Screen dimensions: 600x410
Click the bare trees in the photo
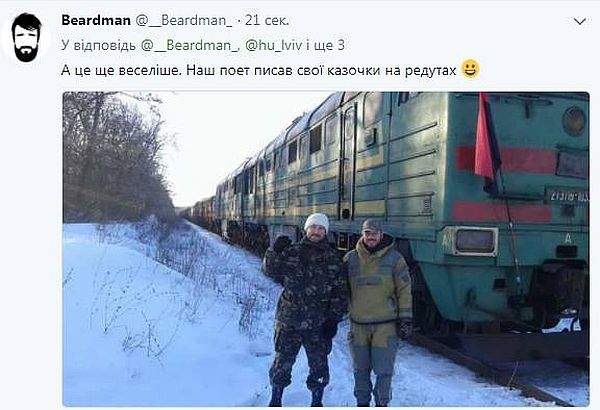[115, 159]
